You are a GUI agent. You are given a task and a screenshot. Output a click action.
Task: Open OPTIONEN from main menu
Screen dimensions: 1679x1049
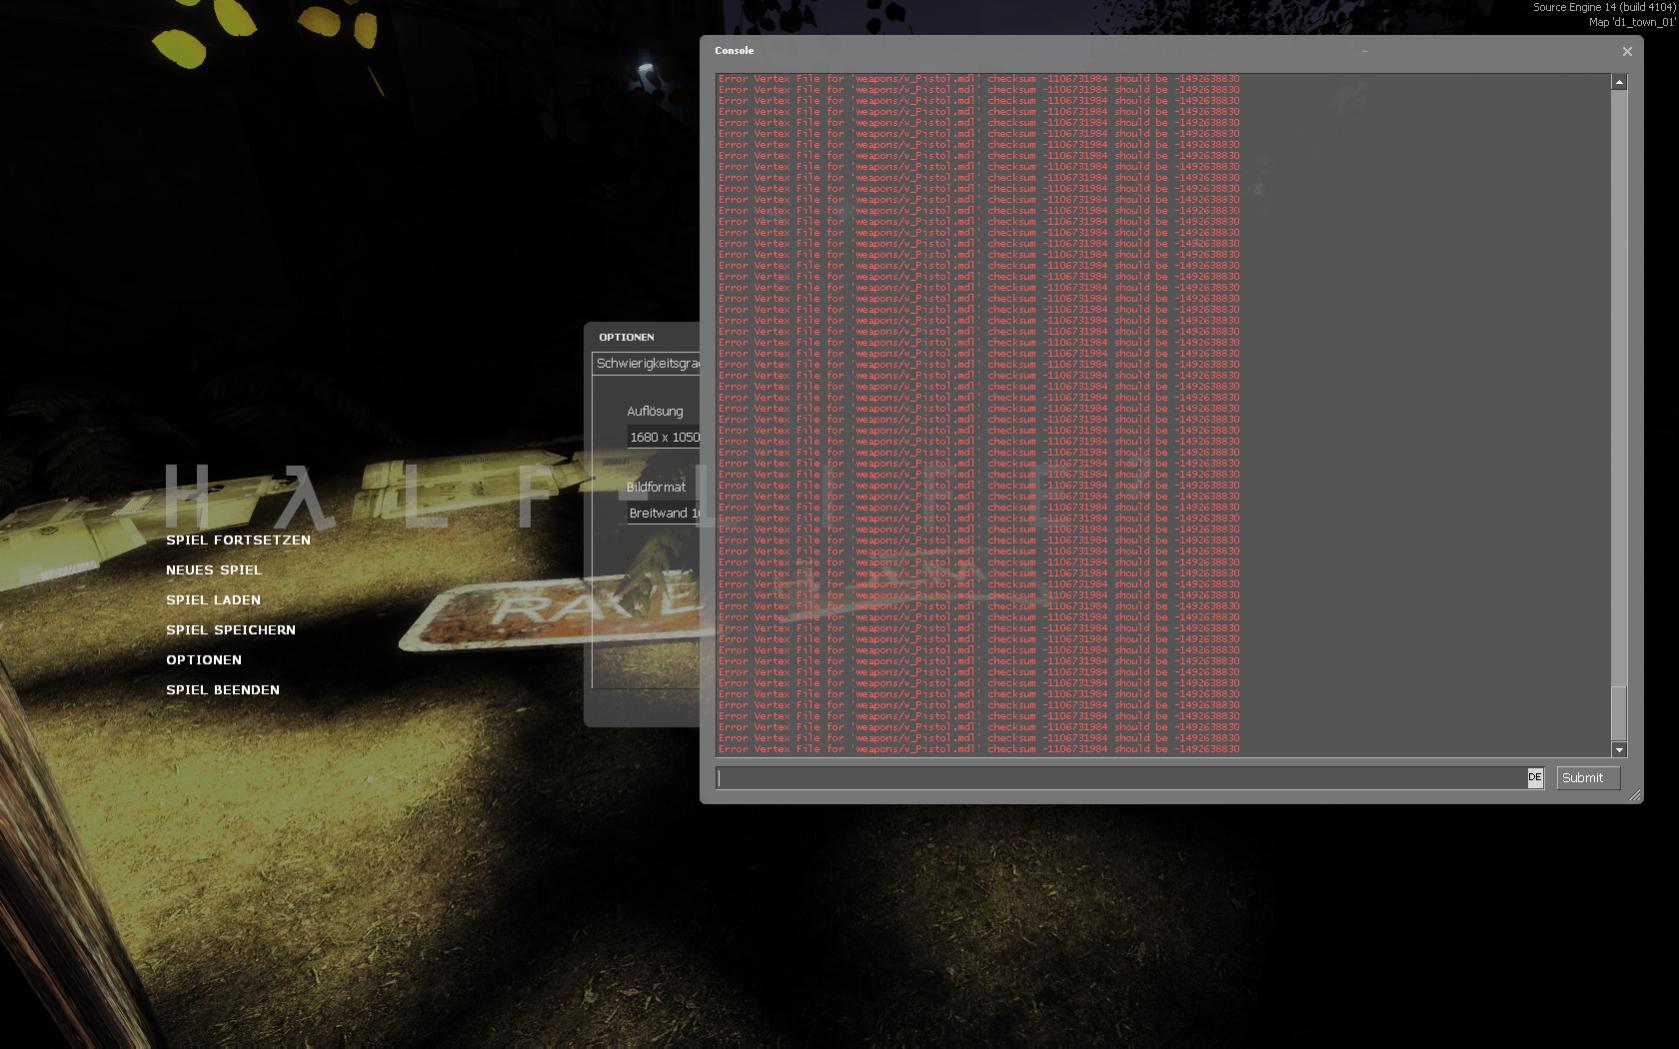pyautogui.click(x=203, y=660)
